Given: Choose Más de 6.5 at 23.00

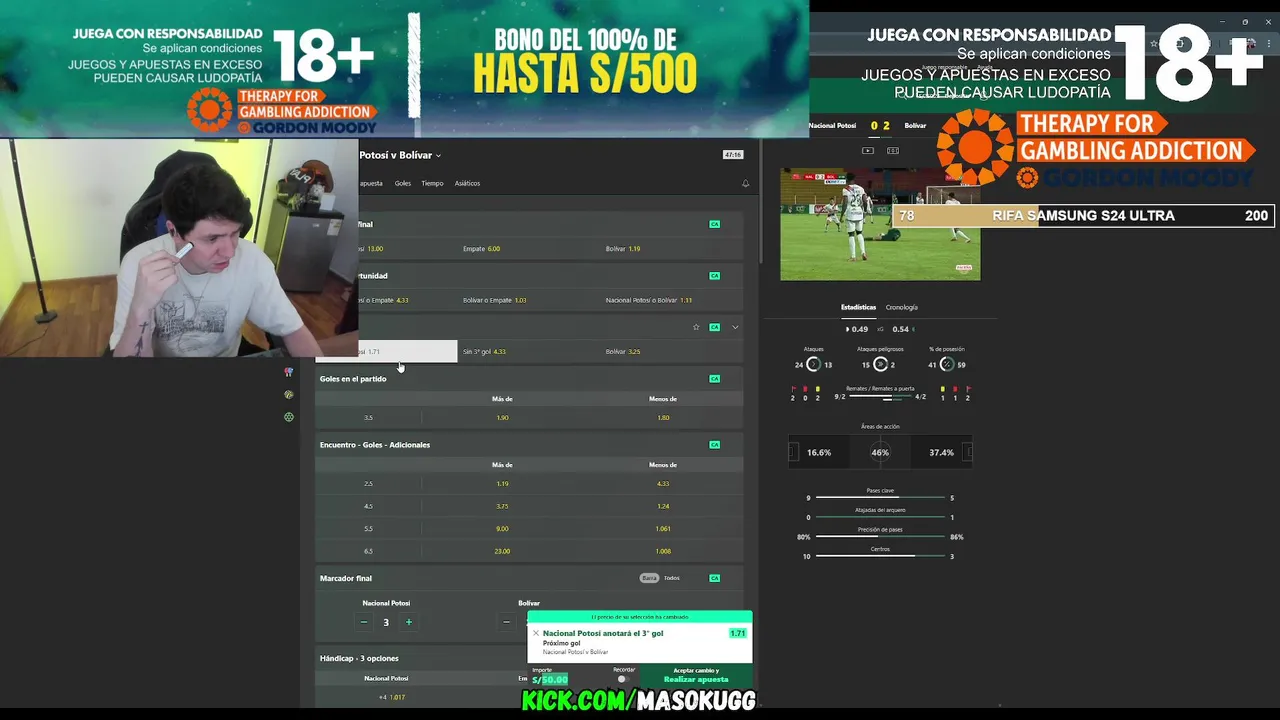Looking at the screenshot, I should pos(502,551).
